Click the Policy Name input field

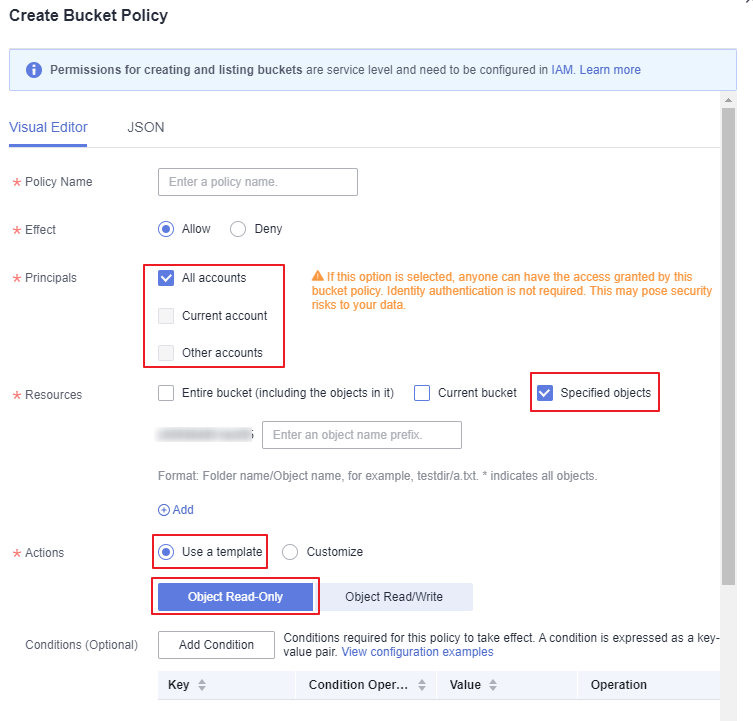258,182
